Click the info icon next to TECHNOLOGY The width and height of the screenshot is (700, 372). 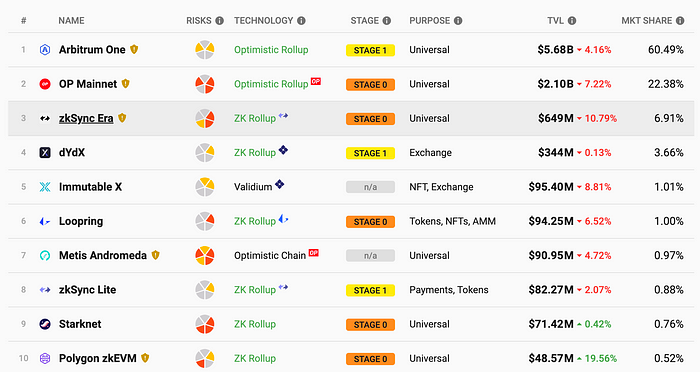[x=301, y=21]
